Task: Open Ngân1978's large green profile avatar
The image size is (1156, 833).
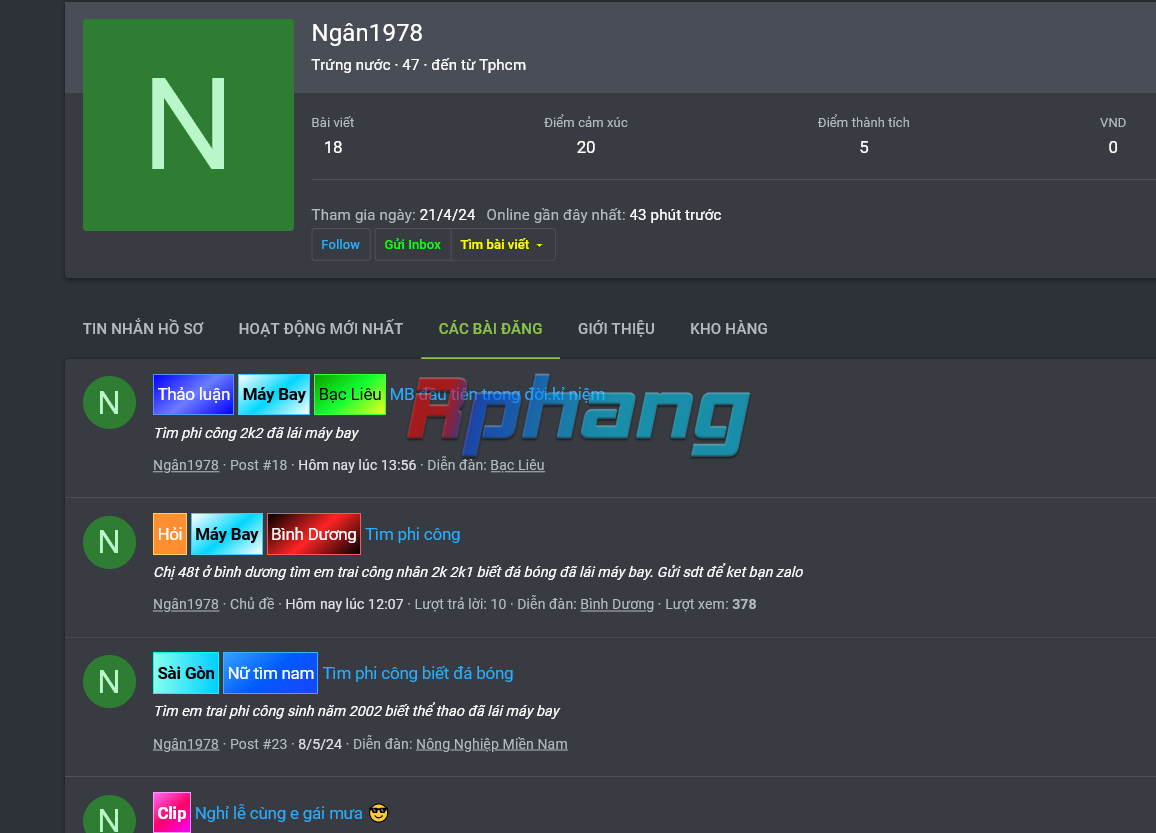Action: tap(188, 125)
